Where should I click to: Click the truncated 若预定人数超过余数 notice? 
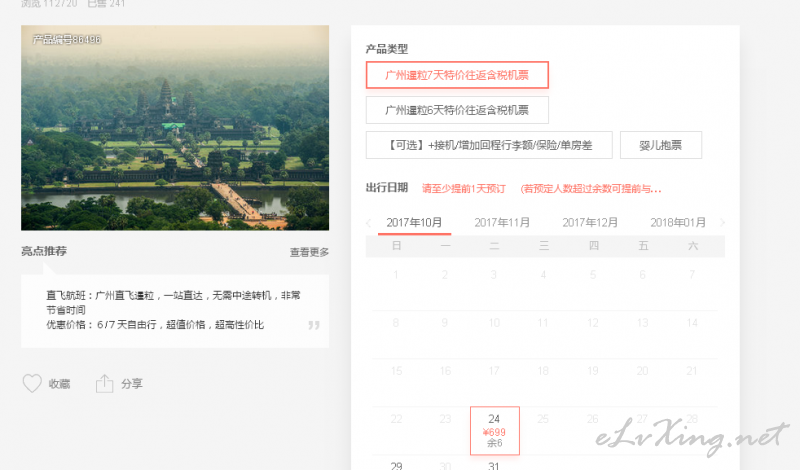tap(591, 189)
